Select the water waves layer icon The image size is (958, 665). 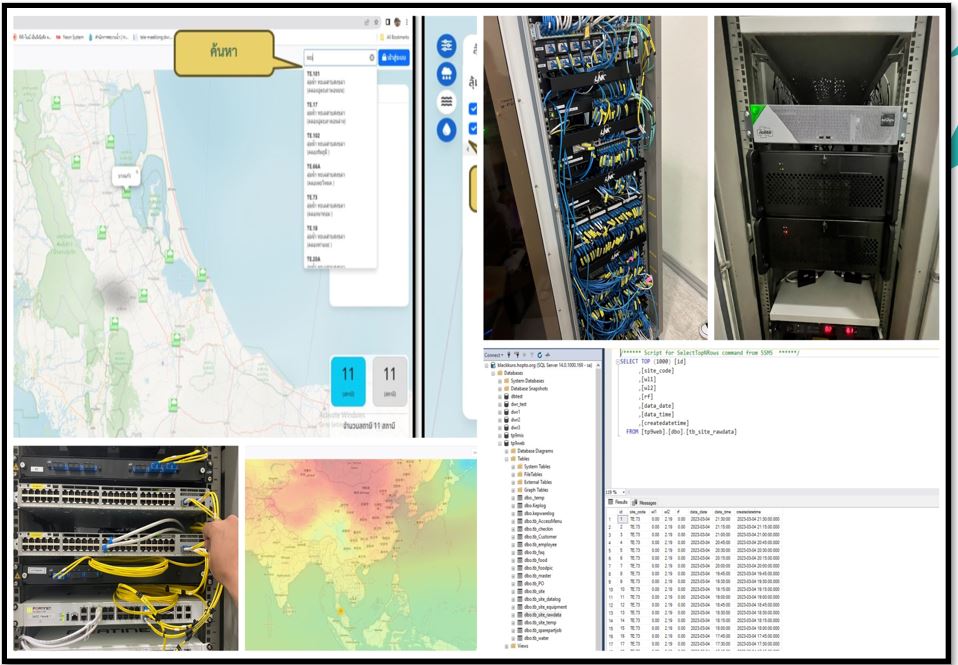point(447,102)
